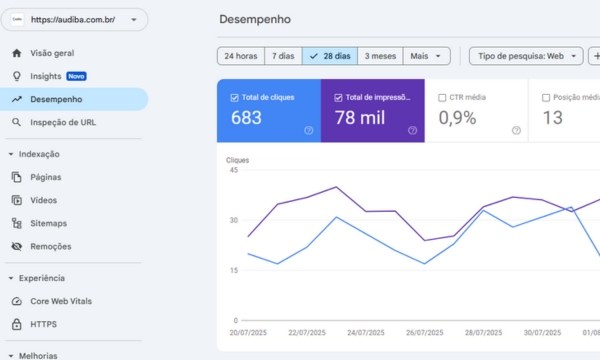Click the pages icon beside Páginas
Screen dimensions: 600x360
[x=16, y=177]
